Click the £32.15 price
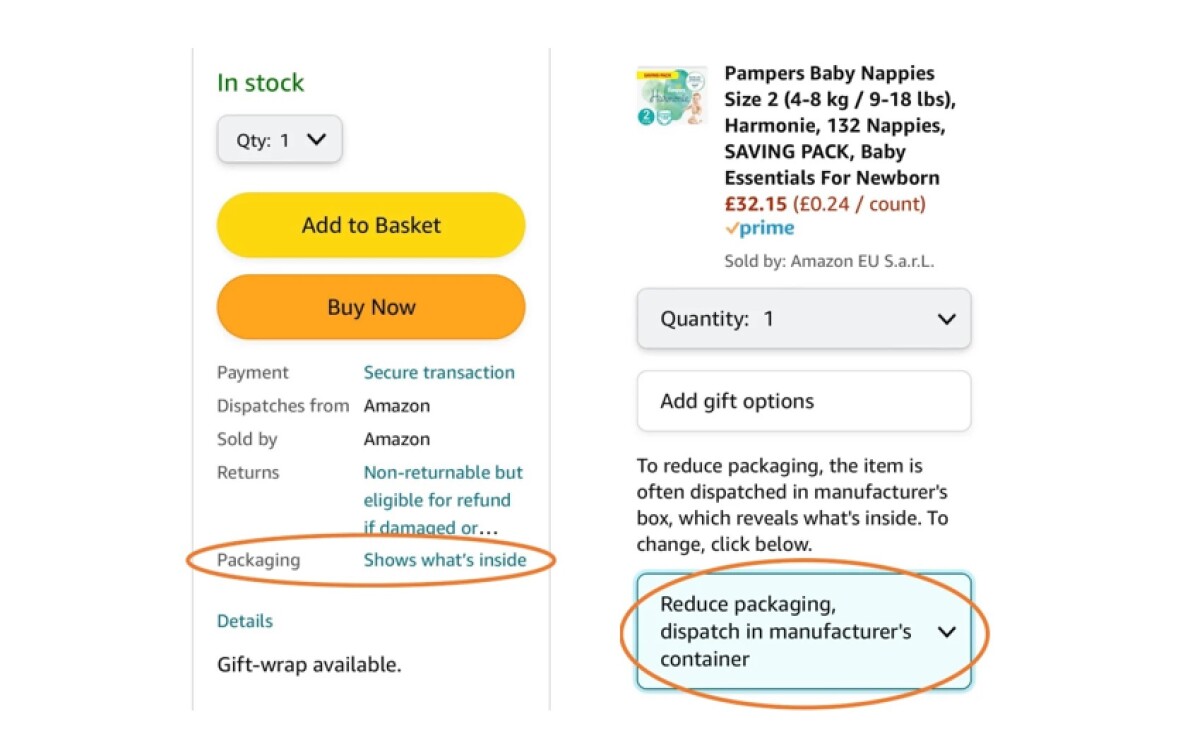 pos(756,204)
